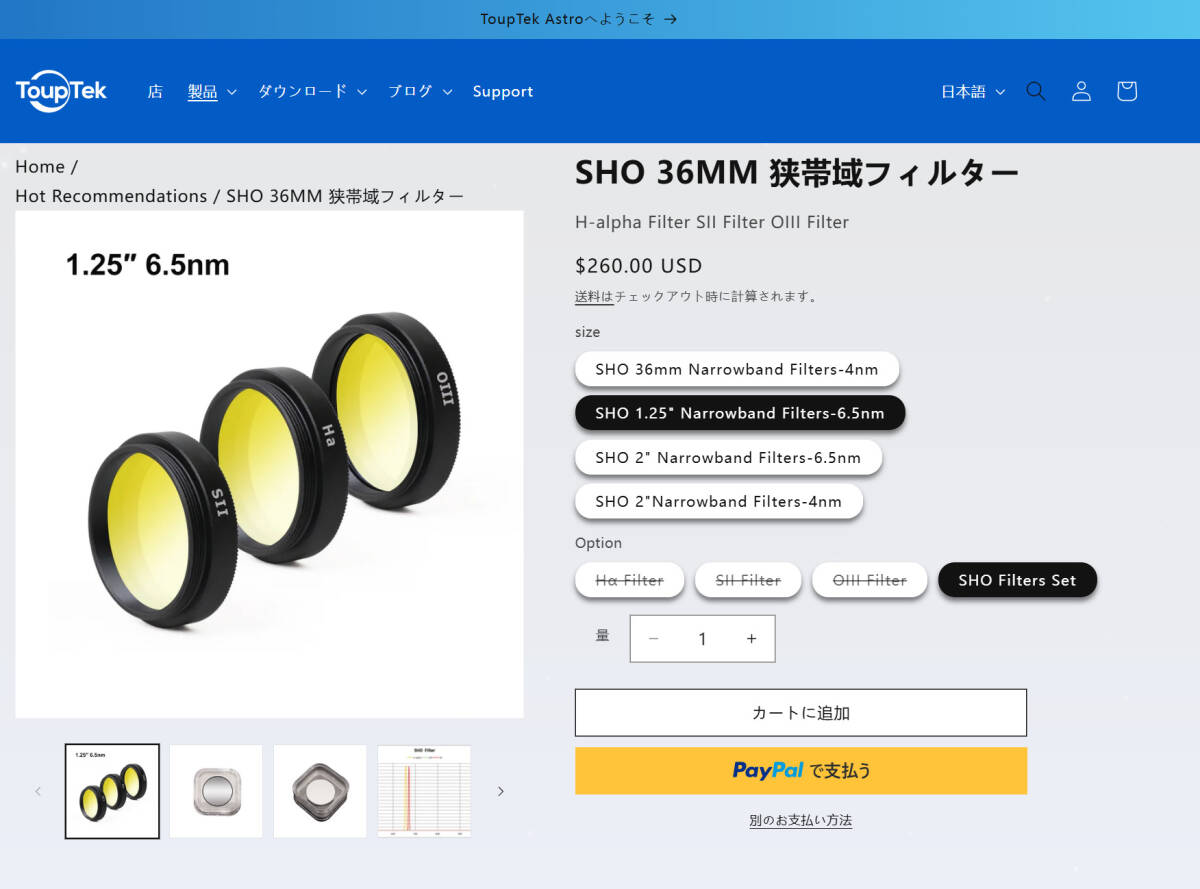Select SHO 2" Narrowband Filters-6.5nm size
The width and height of the screenshot is (1200, 889).
(x=728, y=457)
